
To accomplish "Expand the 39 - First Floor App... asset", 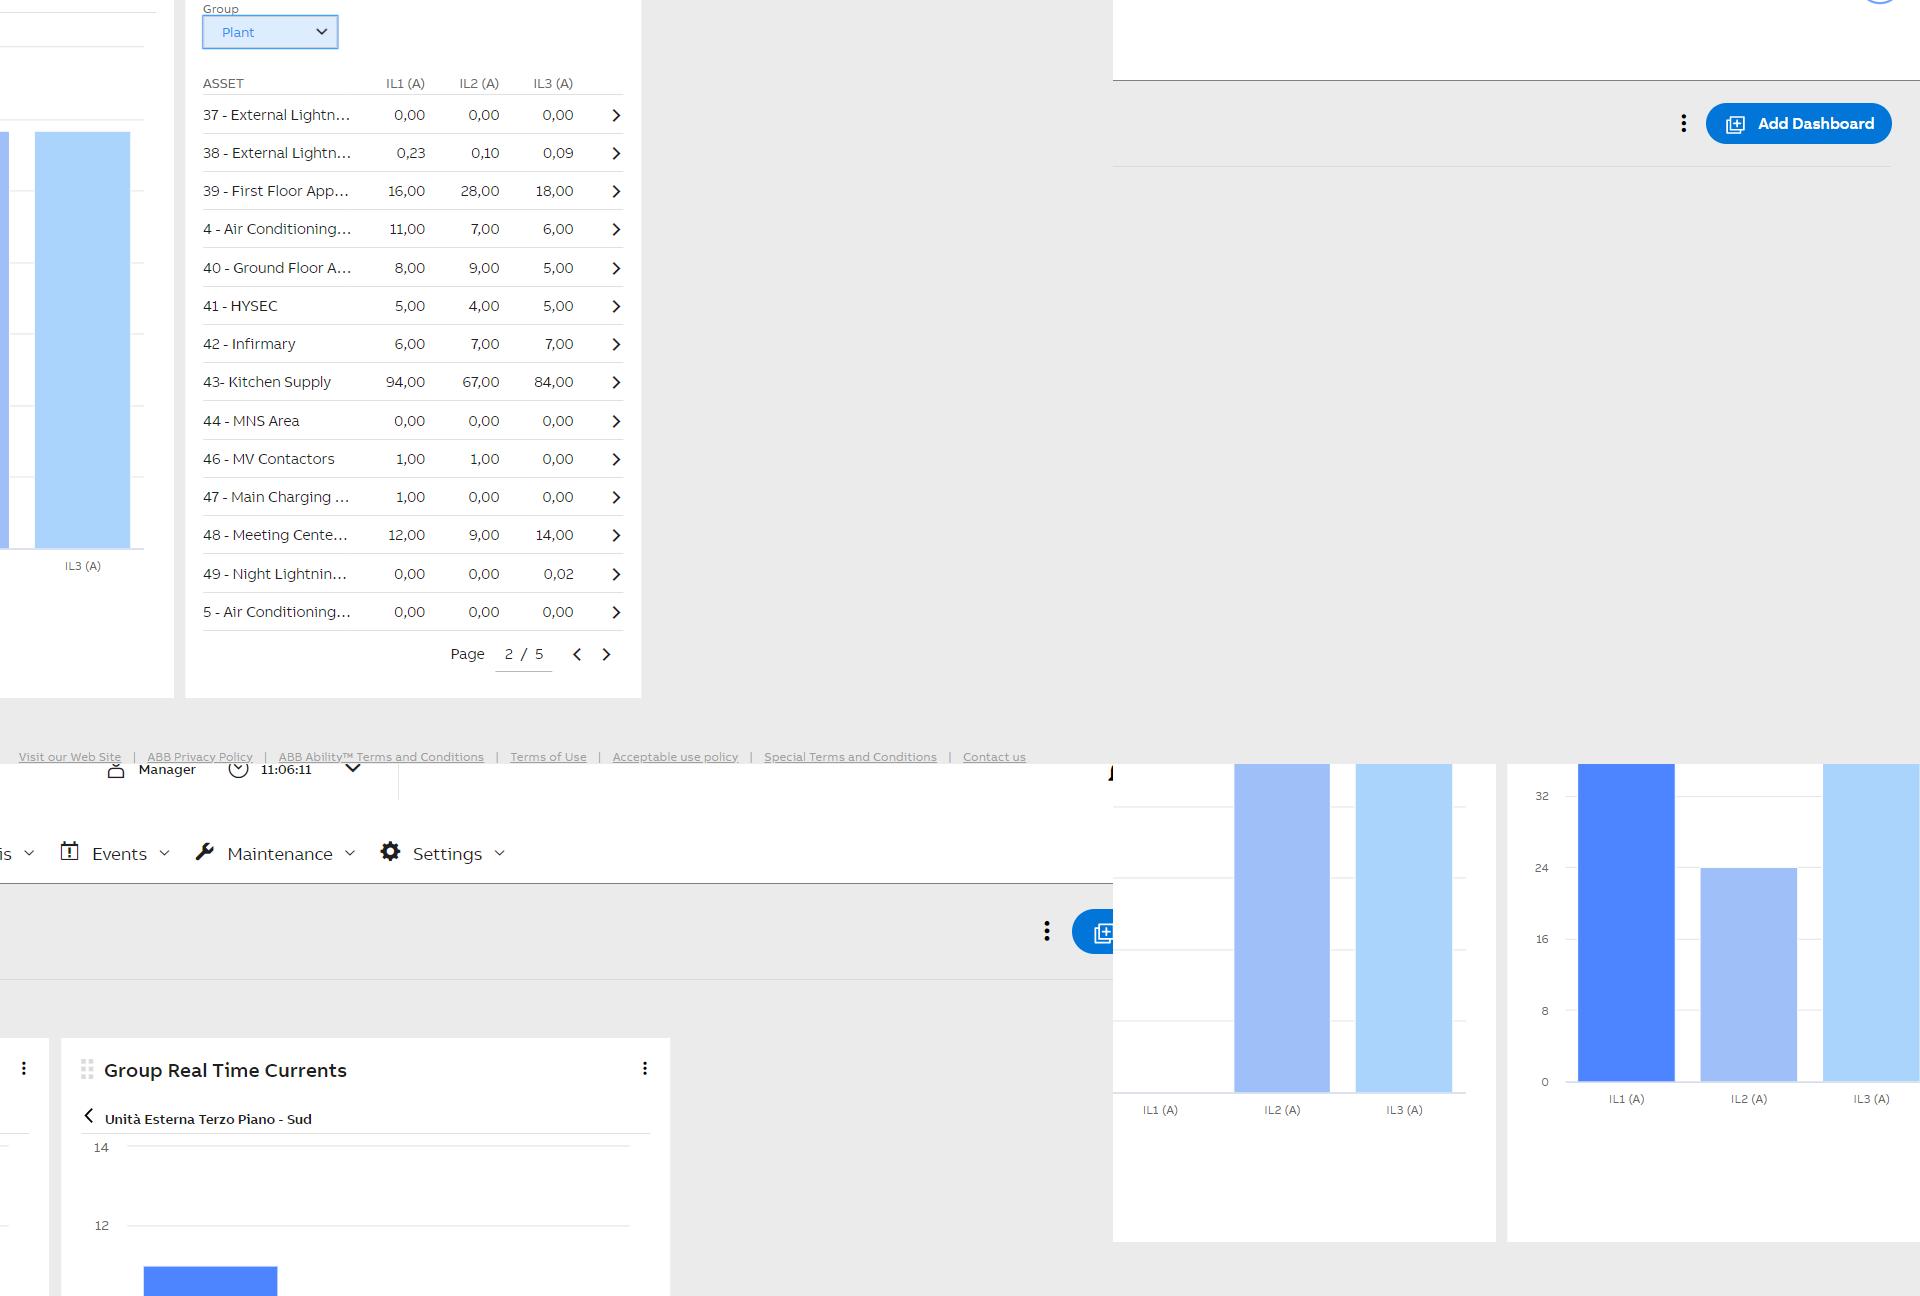I will 614,189.
